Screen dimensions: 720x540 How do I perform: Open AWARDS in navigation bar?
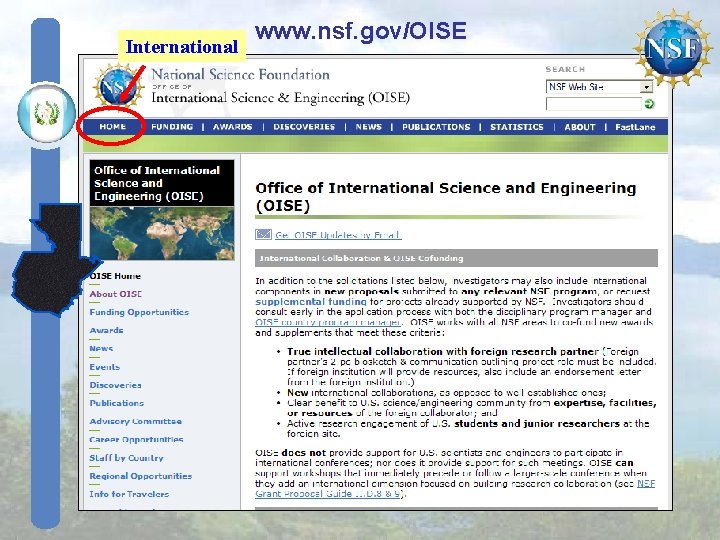click(x=232, y=127)
